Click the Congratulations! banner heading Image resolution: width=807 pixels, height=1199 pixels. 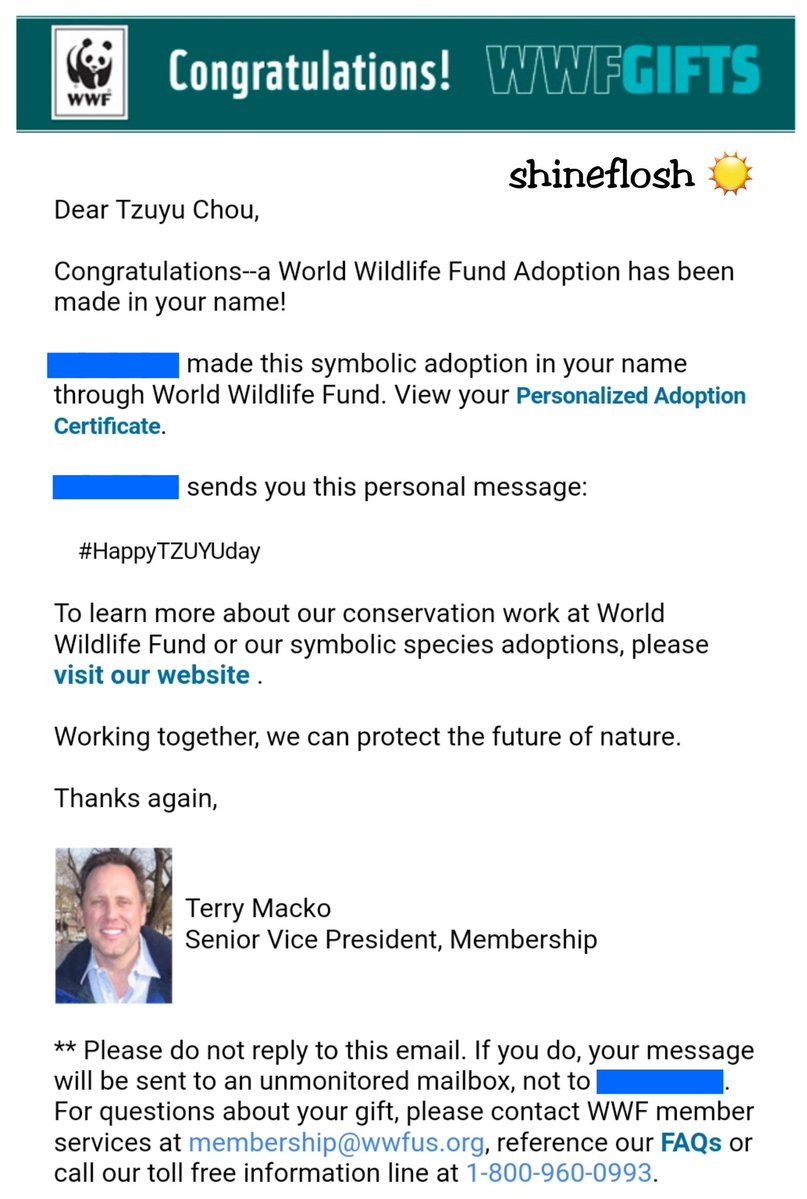click(309, 72)
